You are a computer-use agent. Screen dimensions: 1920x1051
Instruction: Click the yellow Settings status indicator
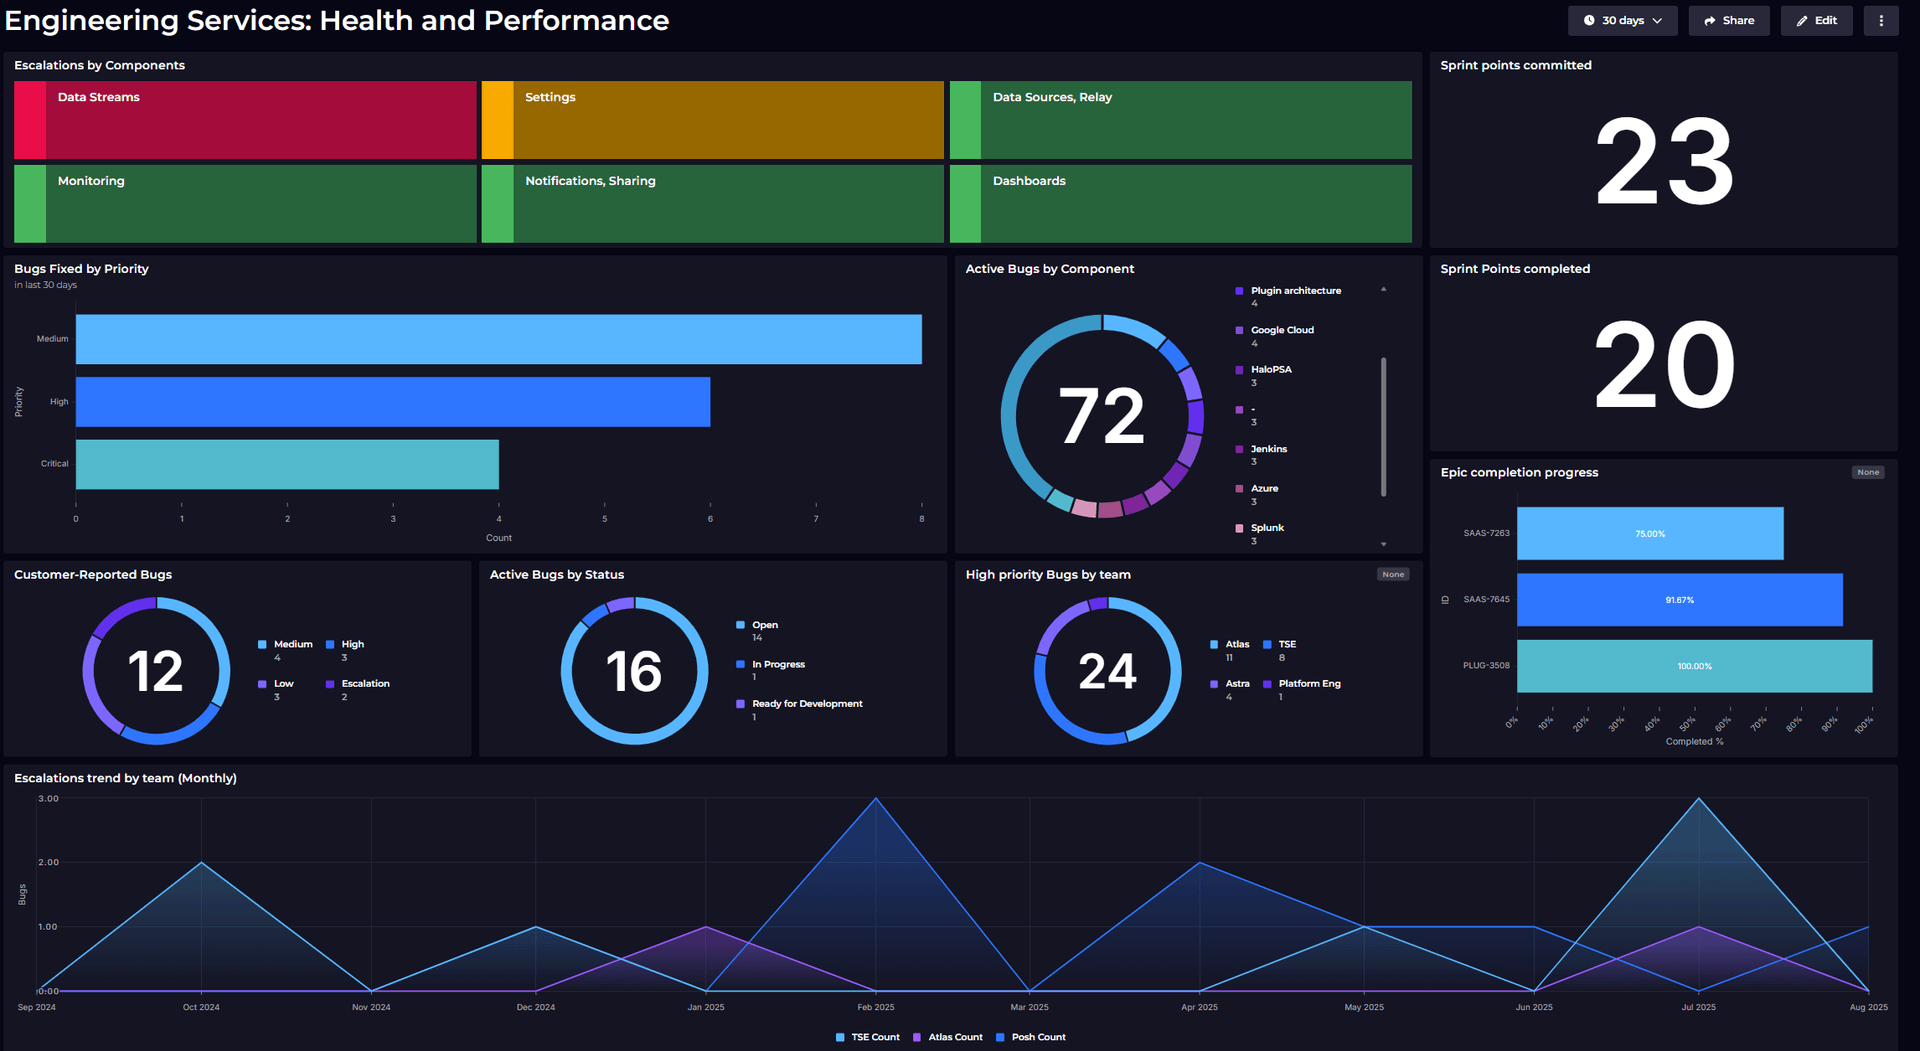[497, 120]
